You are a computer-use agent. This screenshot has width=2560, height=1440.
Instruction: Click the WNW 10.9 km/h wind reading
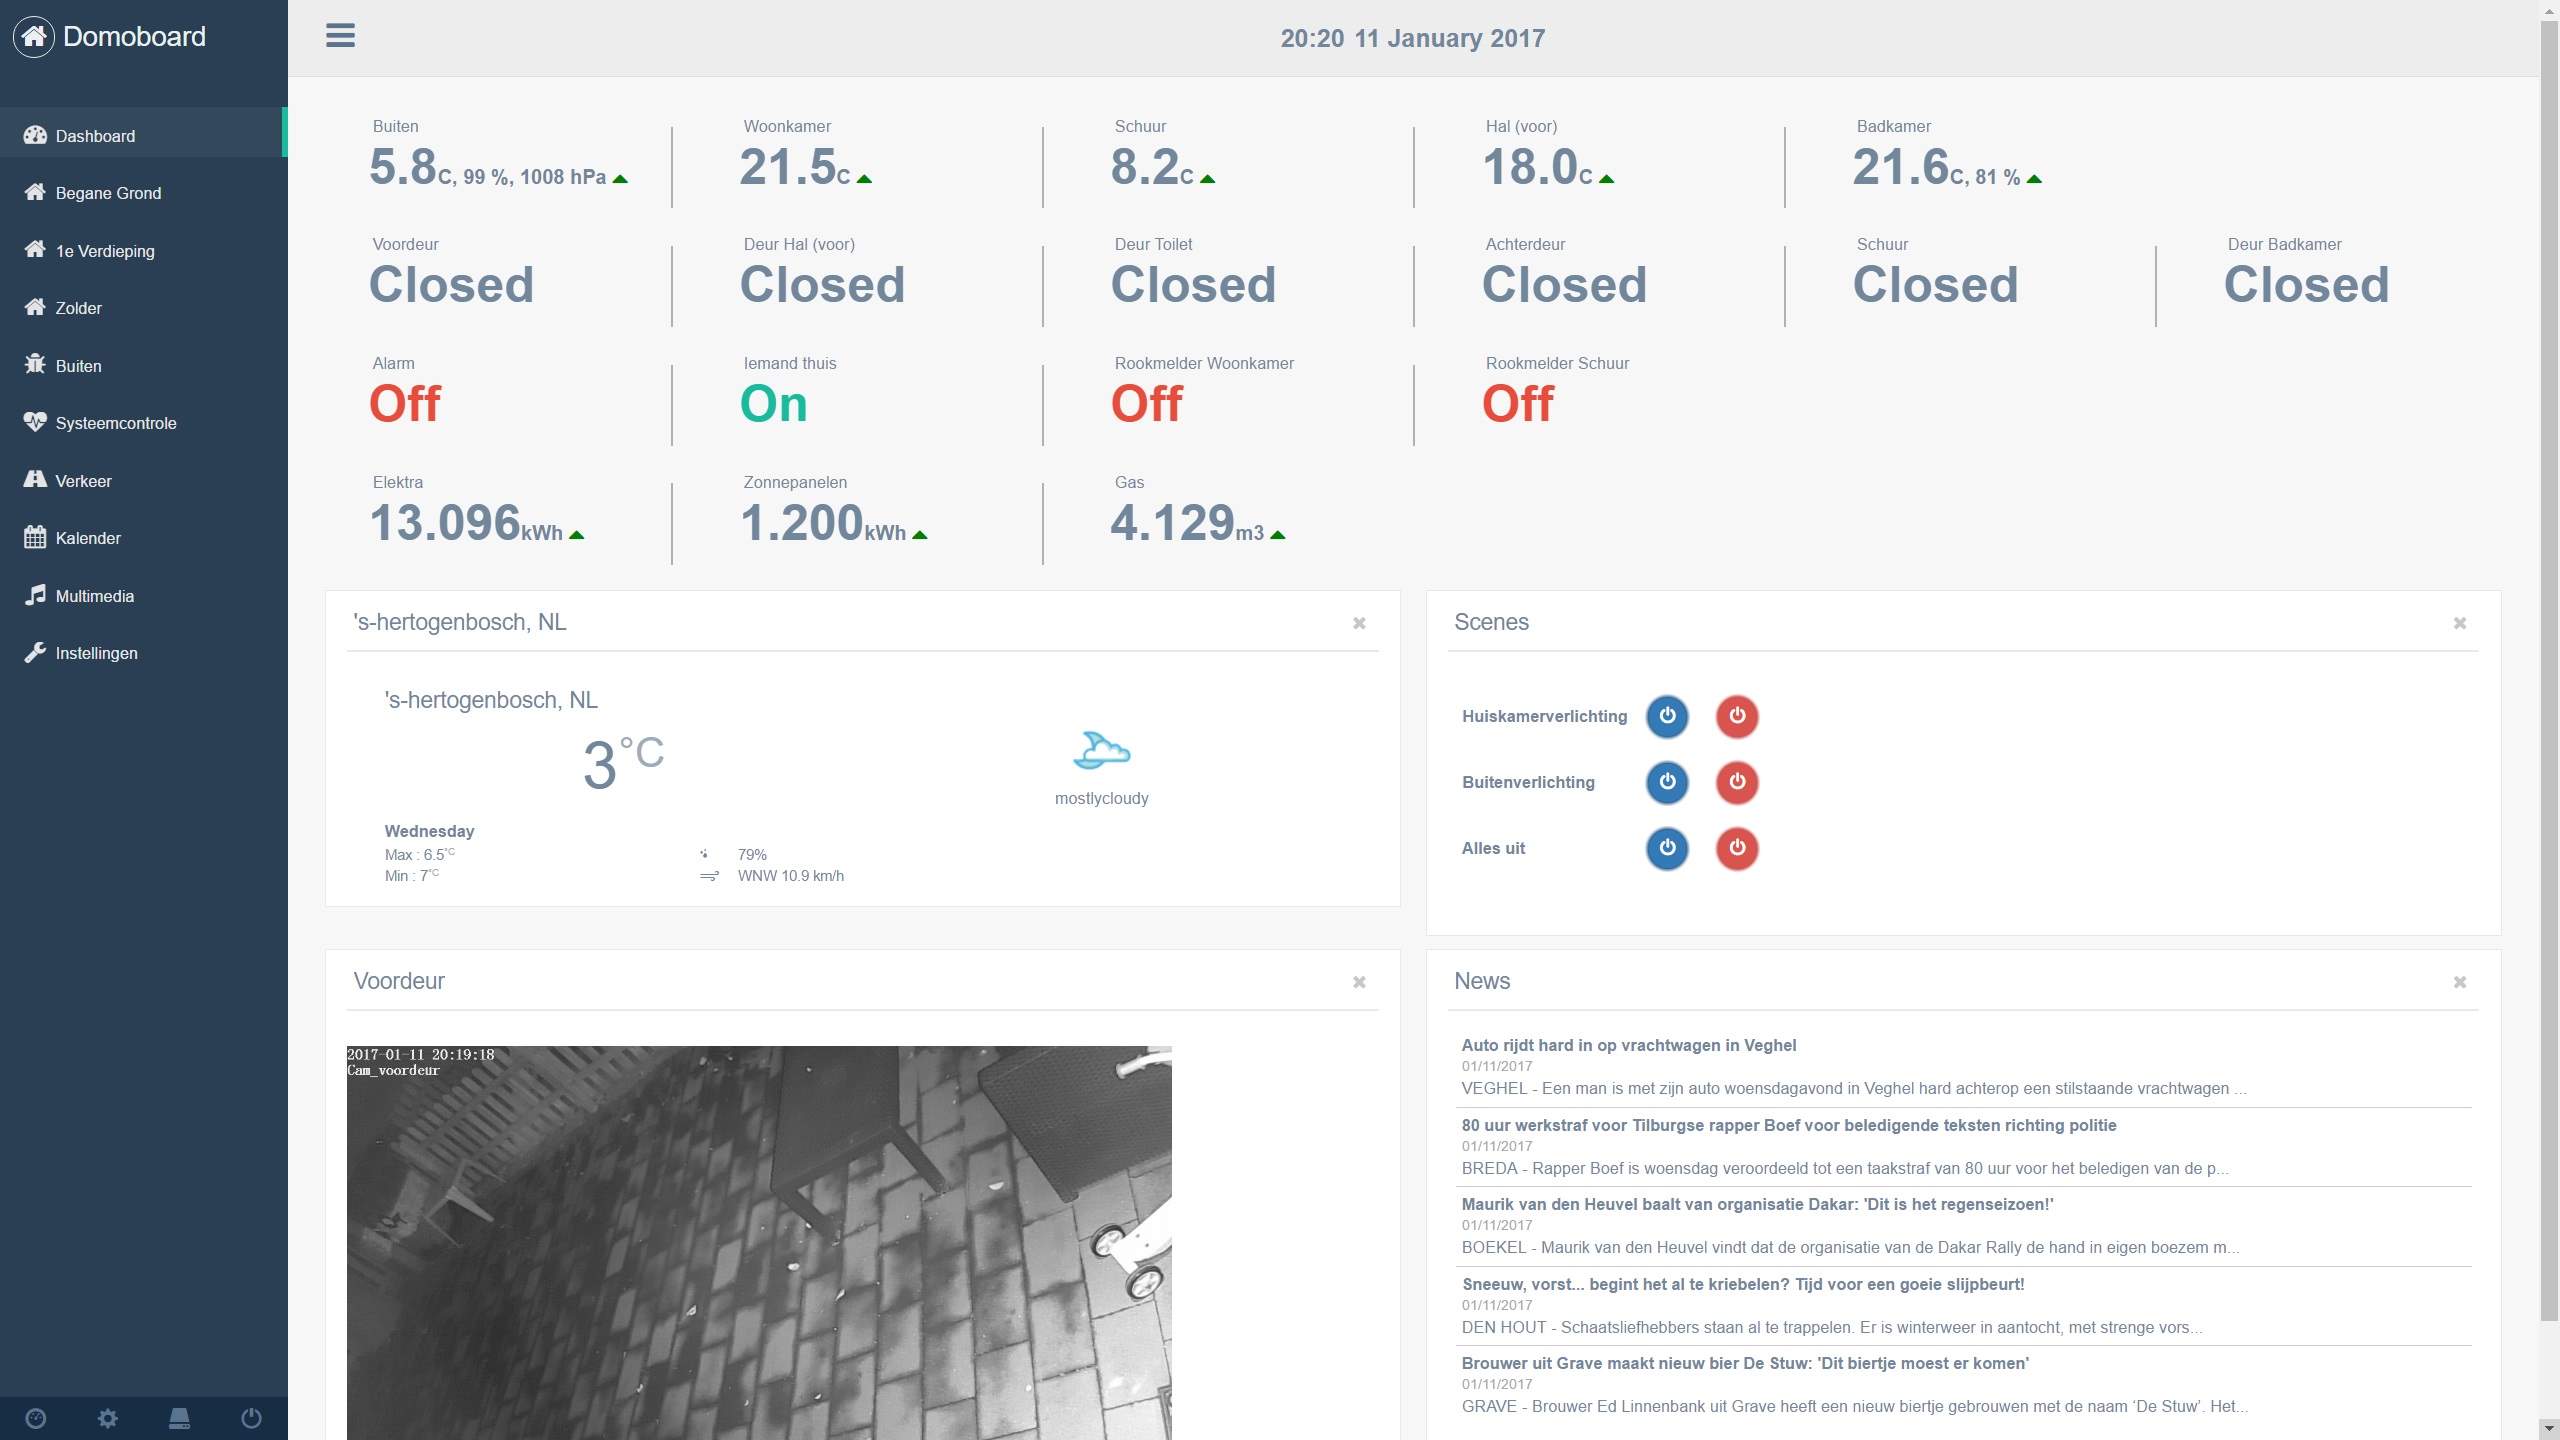point(791,876)
